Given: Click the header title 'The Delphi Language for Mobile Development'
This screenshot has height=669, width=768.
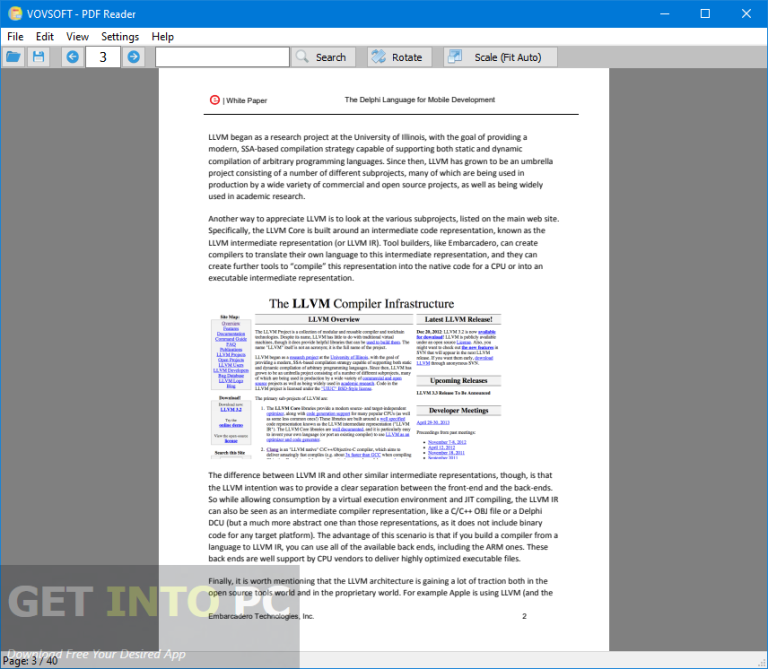Looking at the screenshot, I should tap(420, 100).
